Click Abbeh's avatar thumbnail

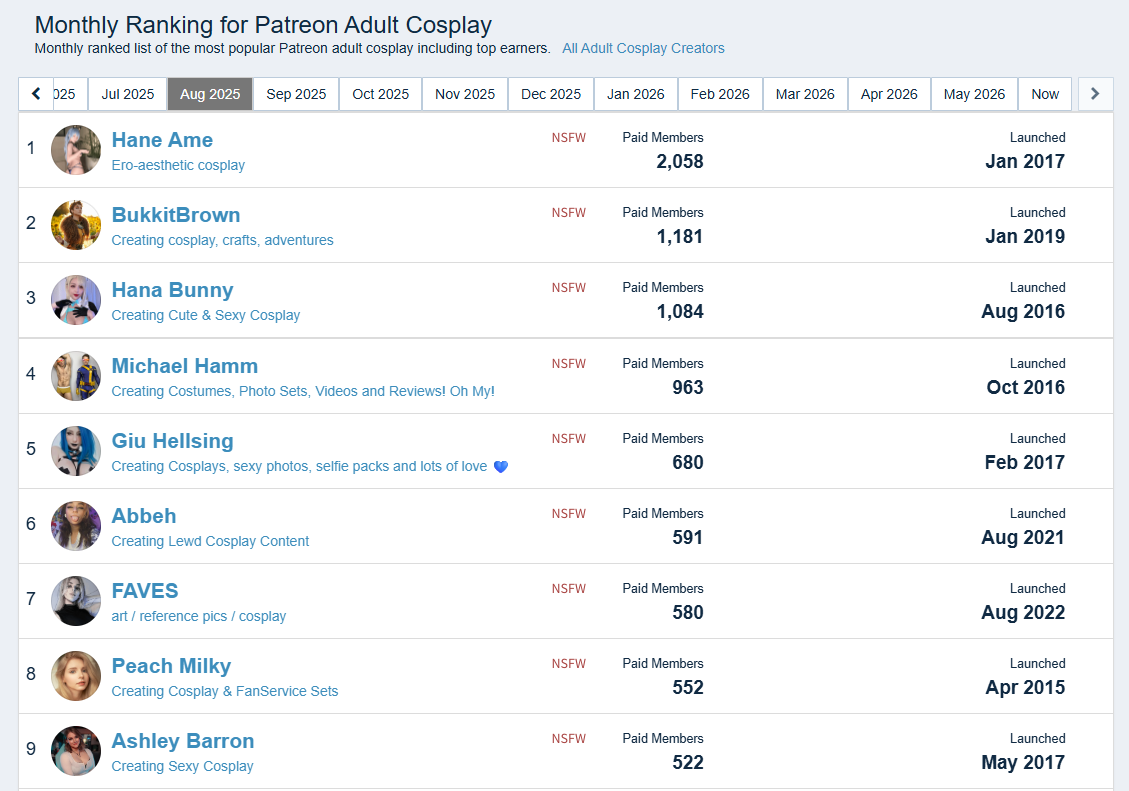76,525
